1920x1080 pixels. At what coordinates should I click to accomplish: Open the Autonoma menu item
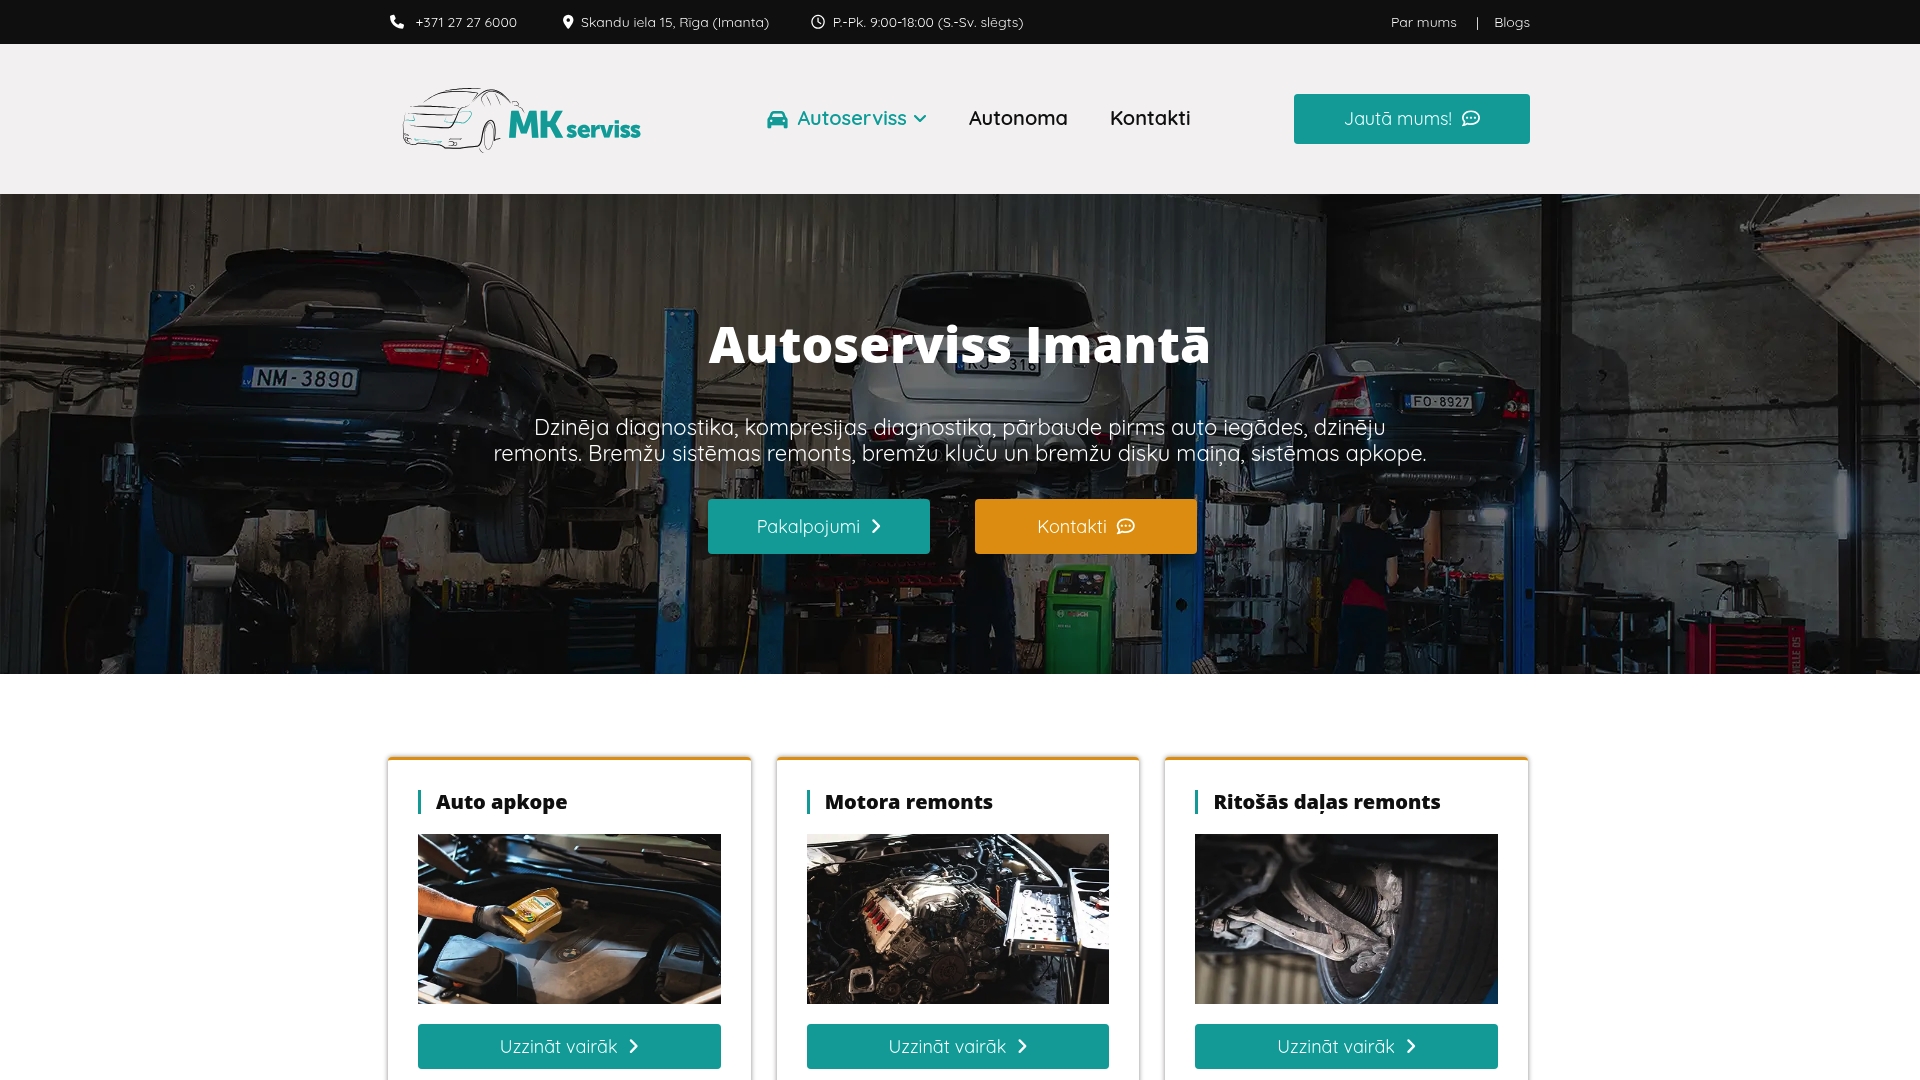click(x=1017, y=118)
